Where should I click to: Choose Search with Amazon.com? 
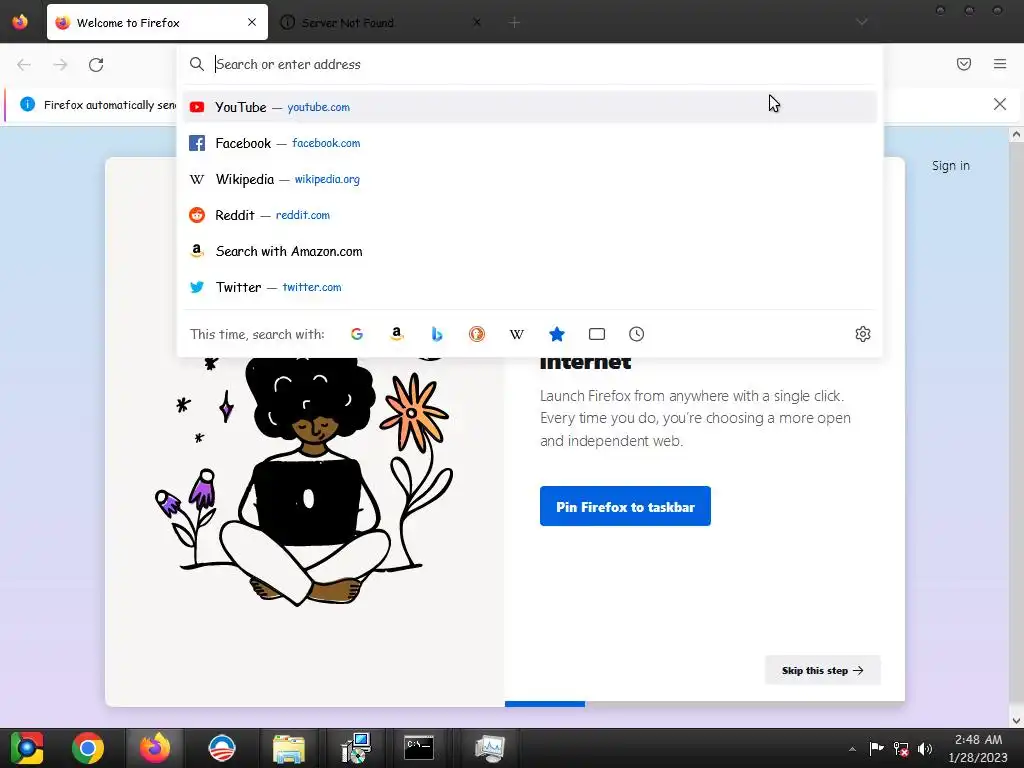point(530,251)
